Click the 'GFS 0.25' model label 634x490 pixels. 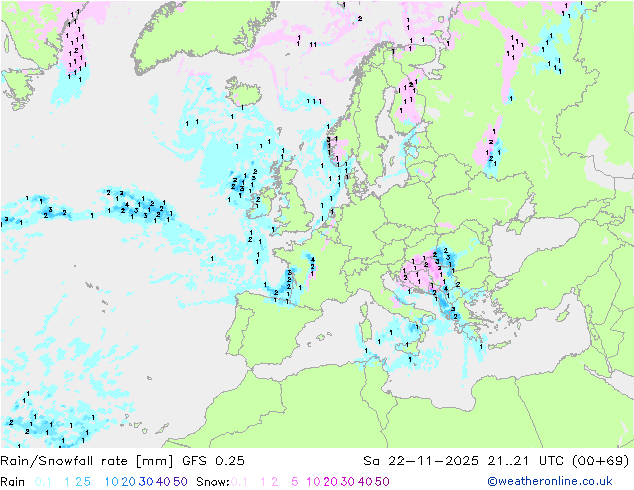pos(213,461)
